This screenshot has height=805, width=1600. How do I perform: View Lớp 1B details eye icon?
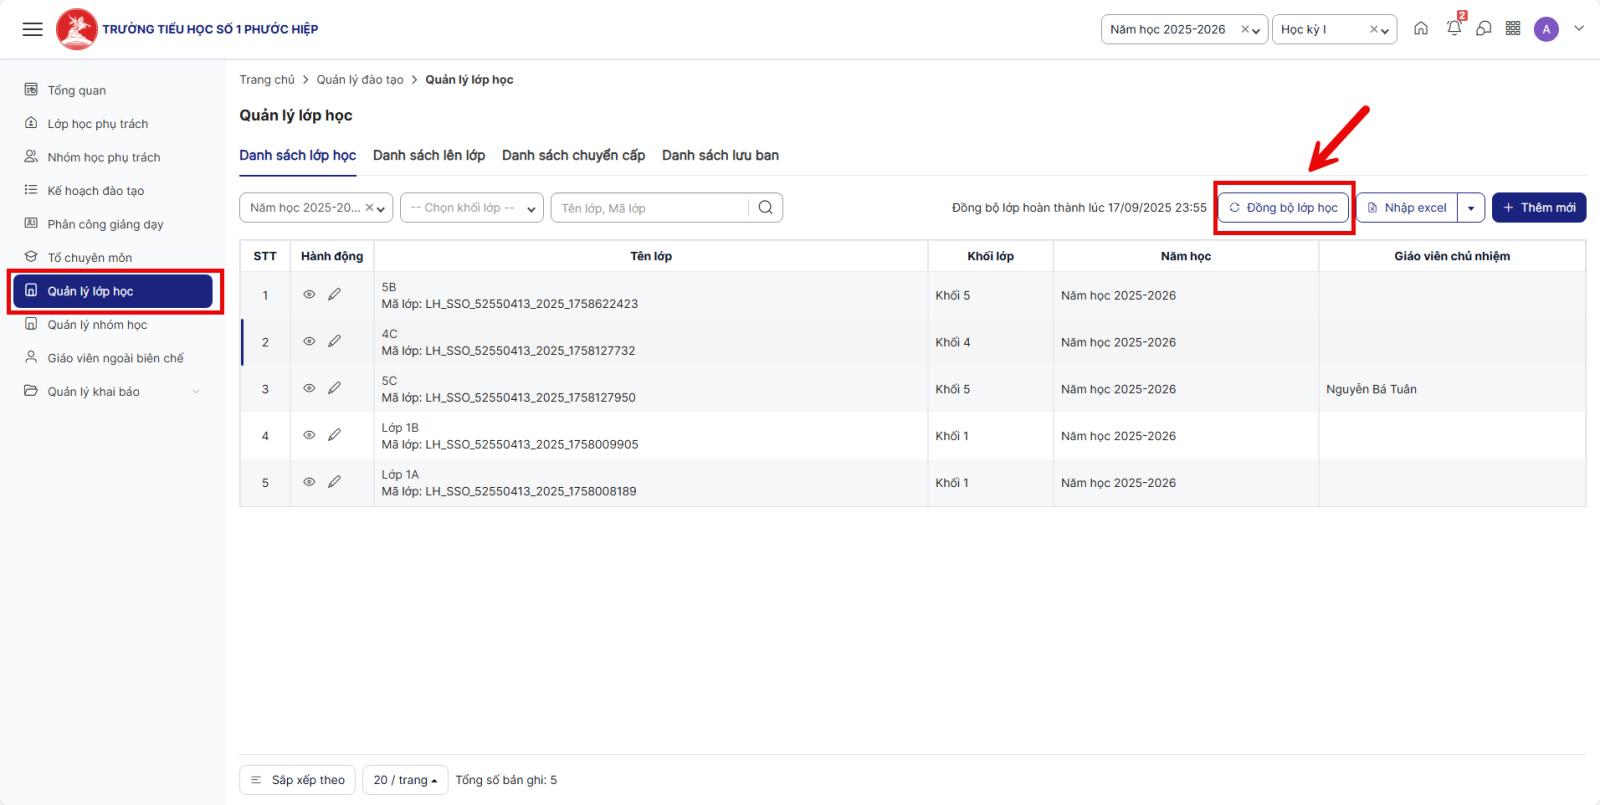coord(309,435)
